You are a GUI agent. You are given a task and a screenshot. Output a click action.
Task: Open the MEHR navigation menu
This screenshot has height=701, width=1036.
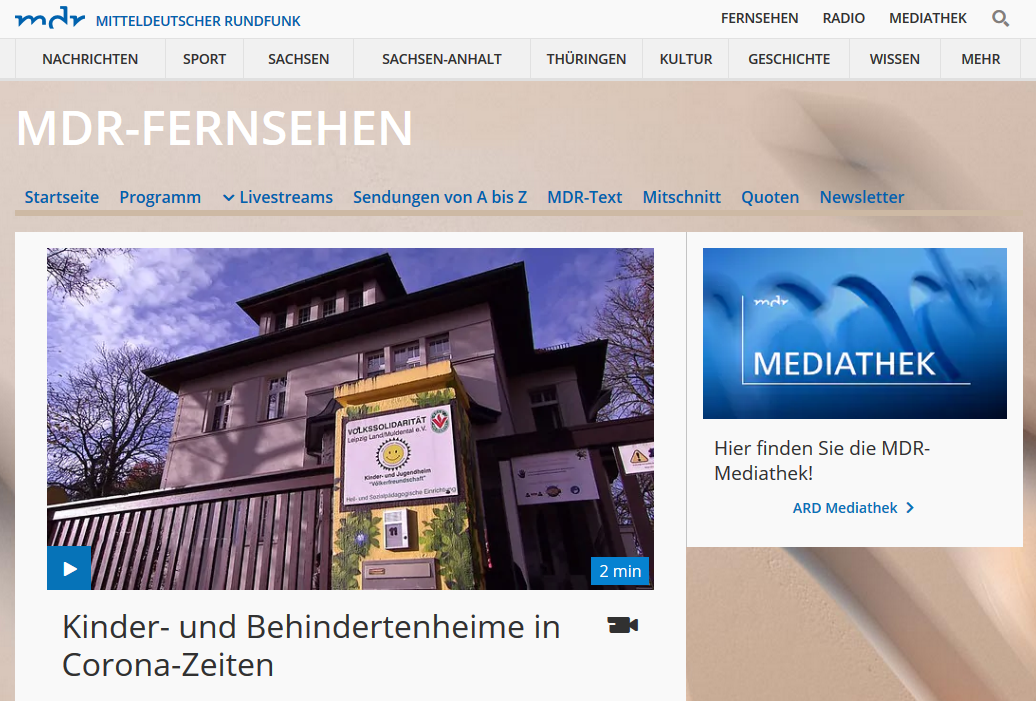pos(980,59)
